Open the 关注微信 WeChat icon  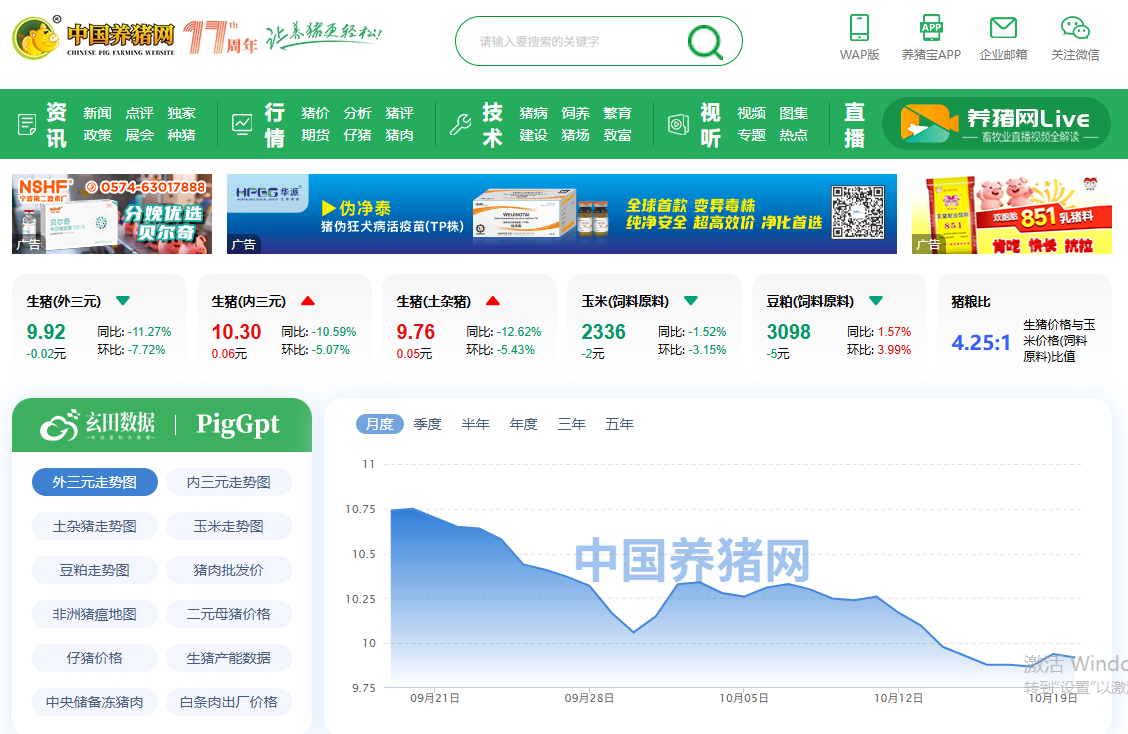[1075, 28]
